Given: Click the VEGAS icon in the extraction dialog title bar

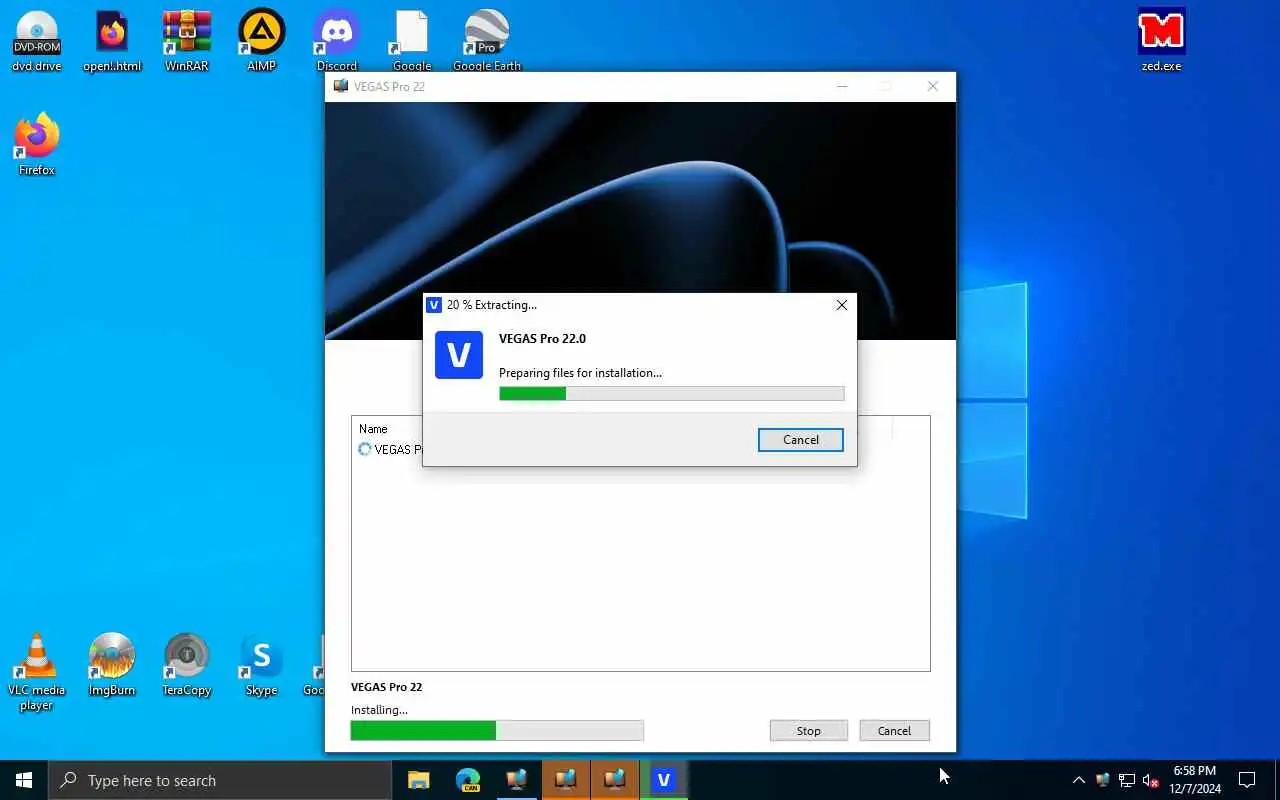Looking at the screenshot, I should click(x=434, y=305).
